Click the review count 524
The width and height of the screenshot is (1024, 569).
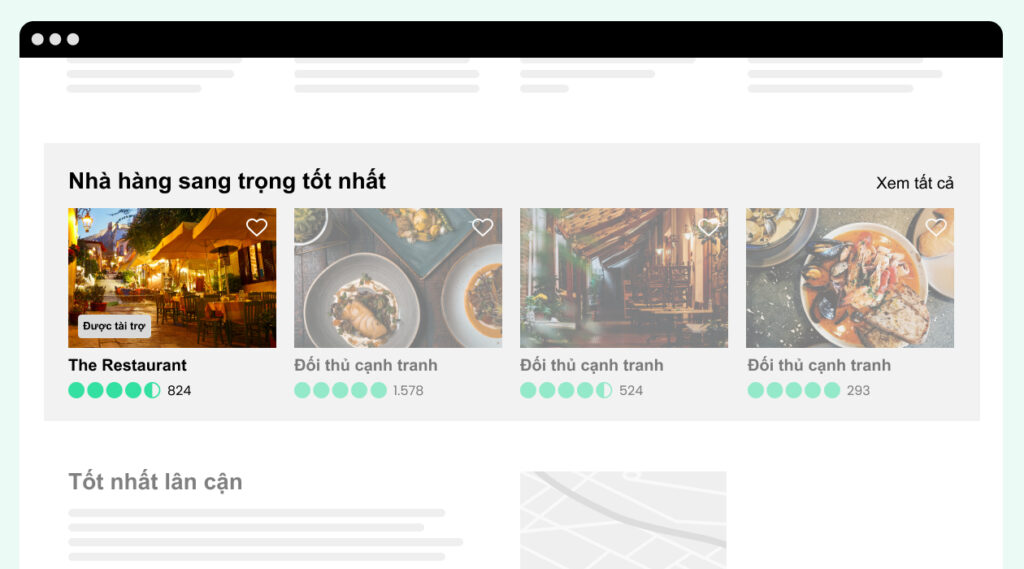point(631,391)
